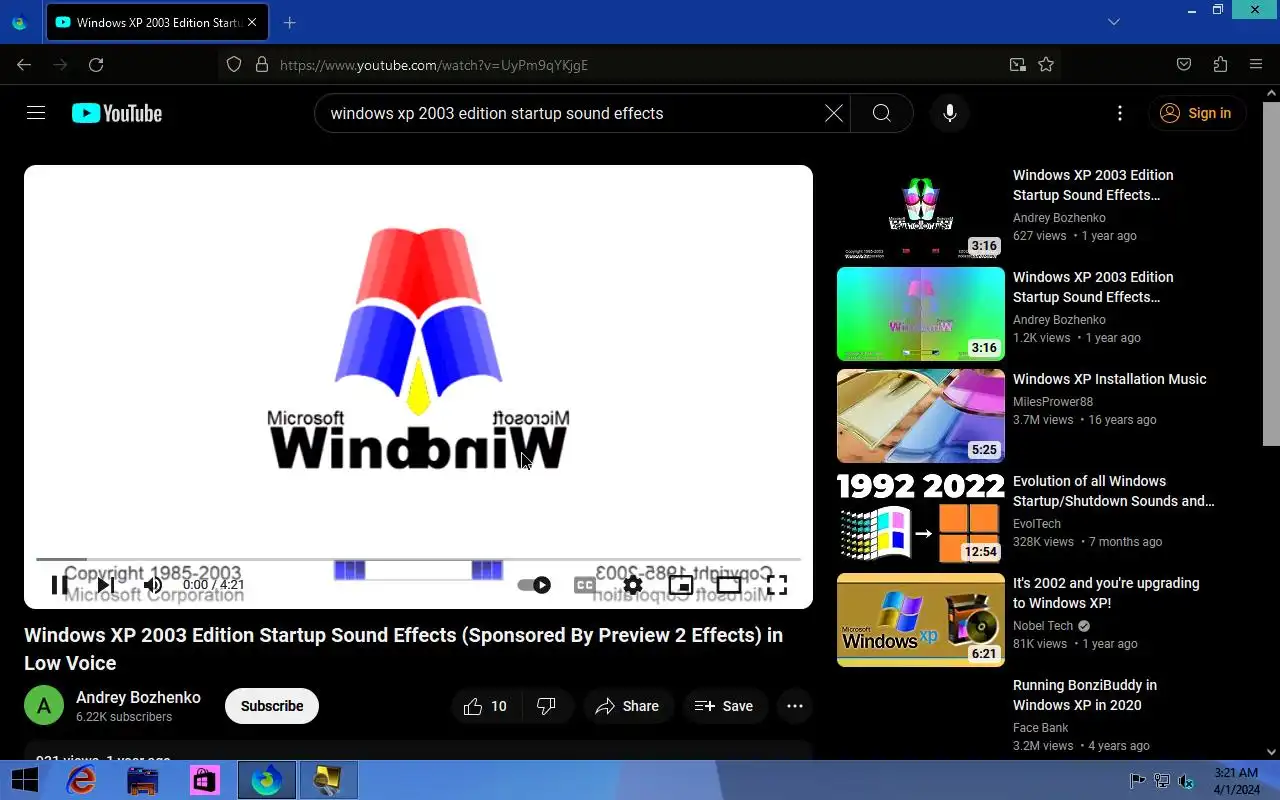Screen dimensions: 1280x800
Task: Click the browser address bar URL
Action: [434, 65]
